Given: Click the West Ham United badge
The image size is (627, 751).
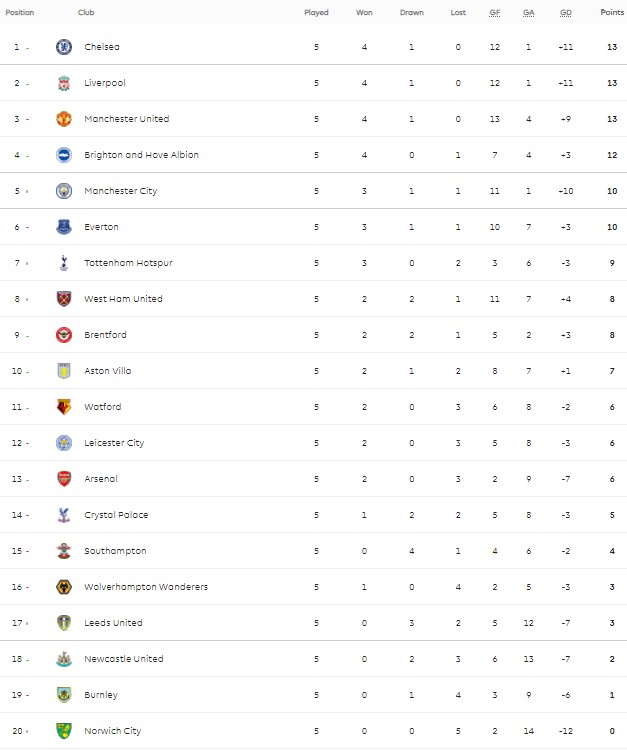Looking at the screenshot, I should point(64,299).
